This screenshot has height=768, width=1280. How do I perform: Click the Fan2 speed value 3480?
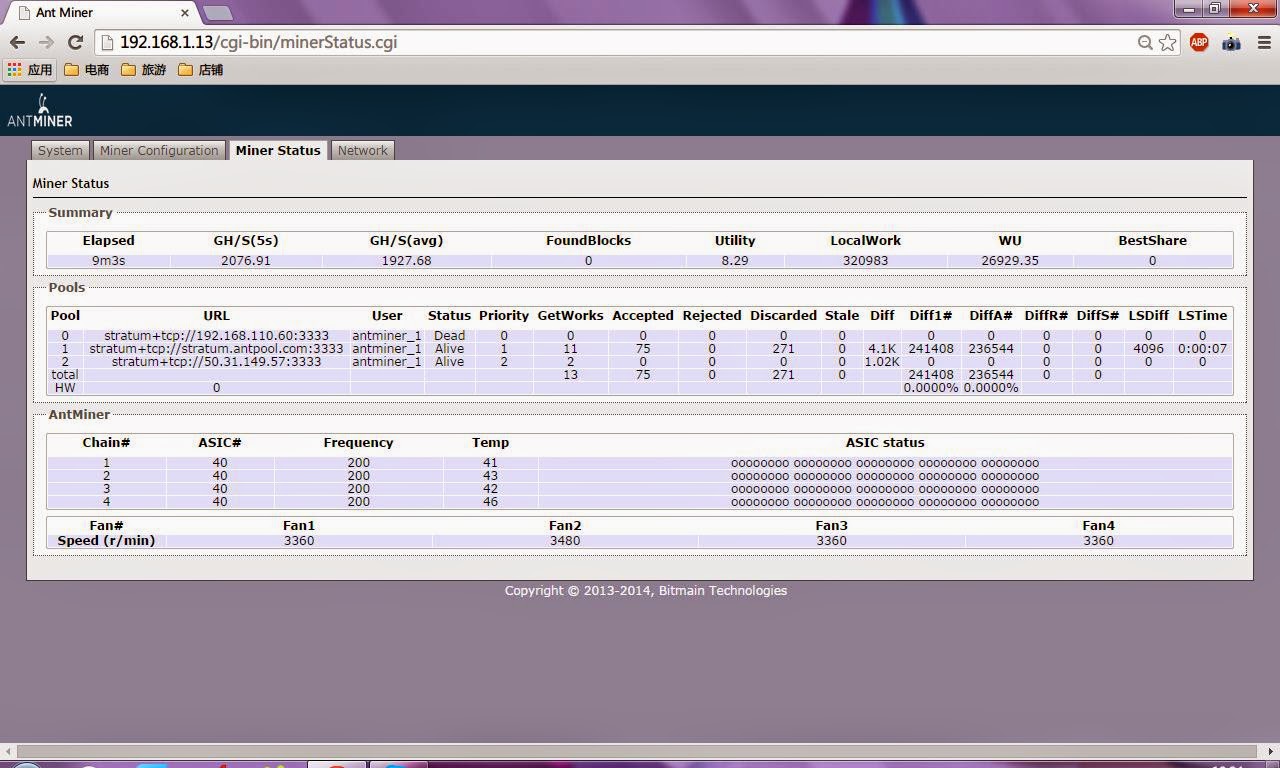[565, 541]
